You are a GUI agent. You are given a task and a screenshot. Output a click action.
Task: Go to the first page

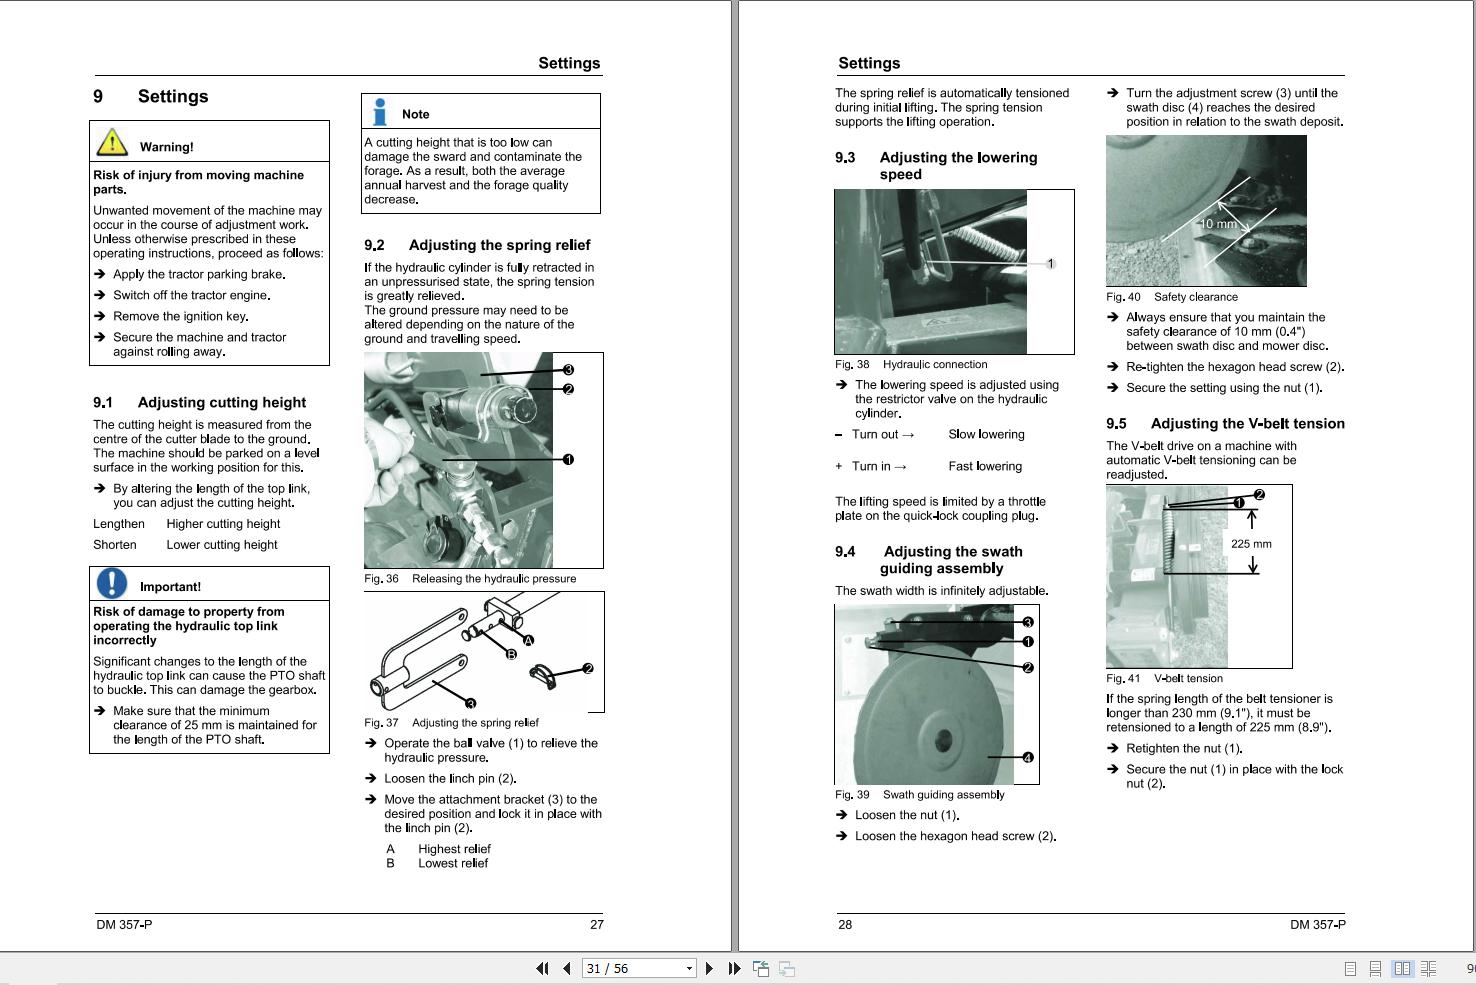click(x=542, y=968)
